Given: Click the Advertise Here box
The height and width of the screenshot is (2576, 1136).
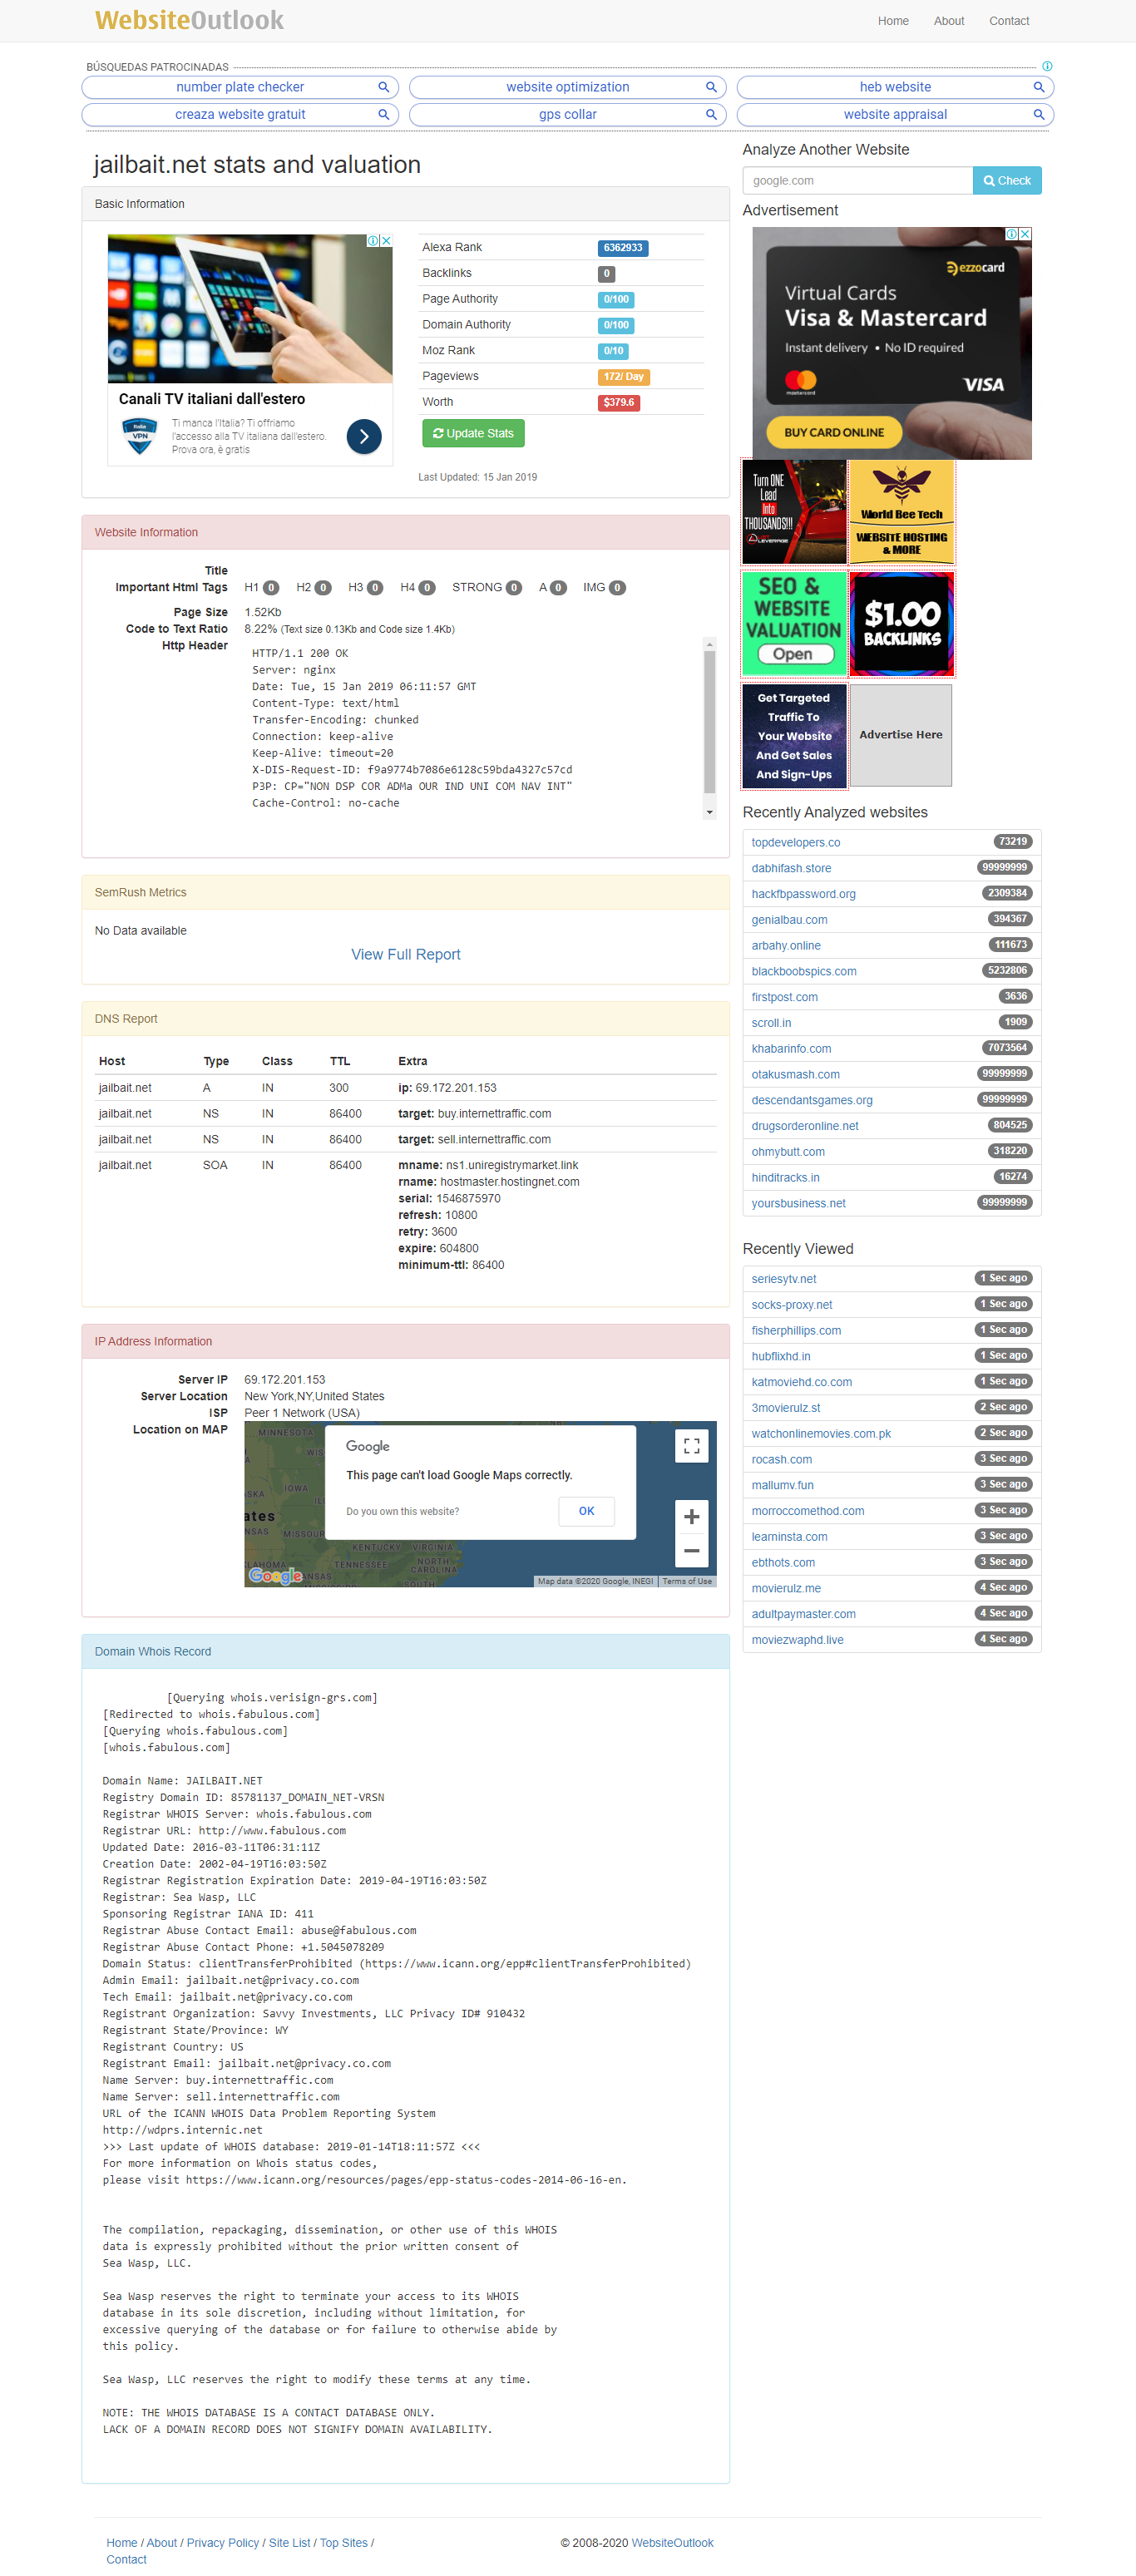Looking at the screenshot, I should 901,735.
